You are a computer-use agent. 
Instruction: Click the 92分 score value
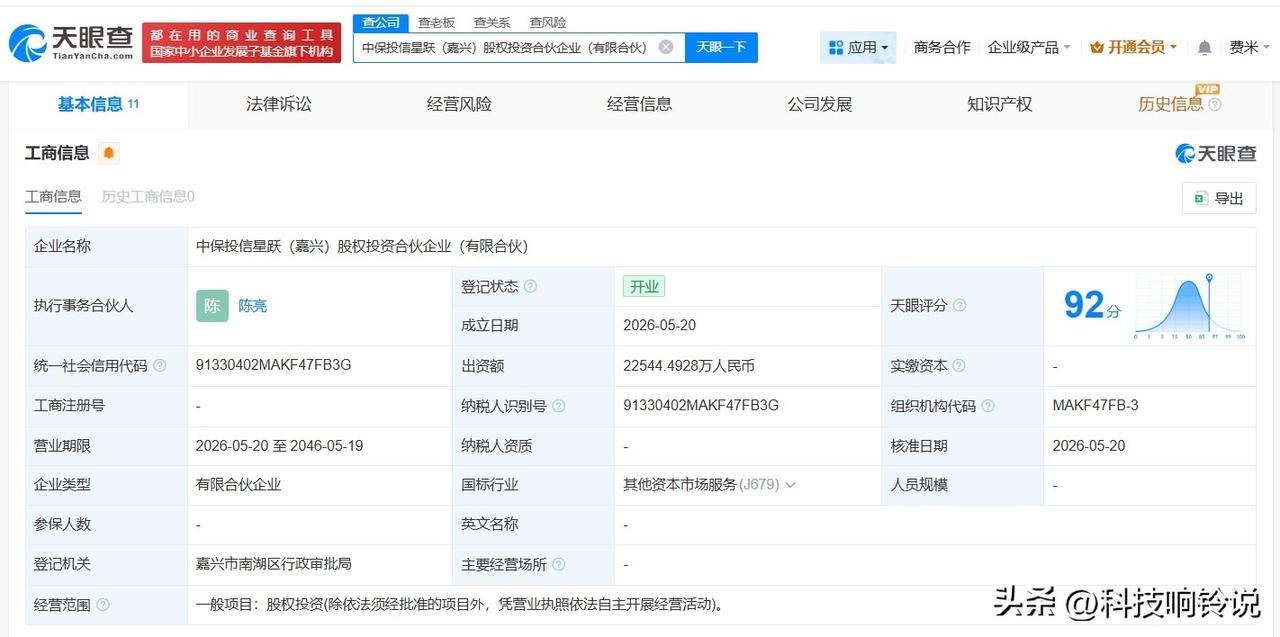1092,305
